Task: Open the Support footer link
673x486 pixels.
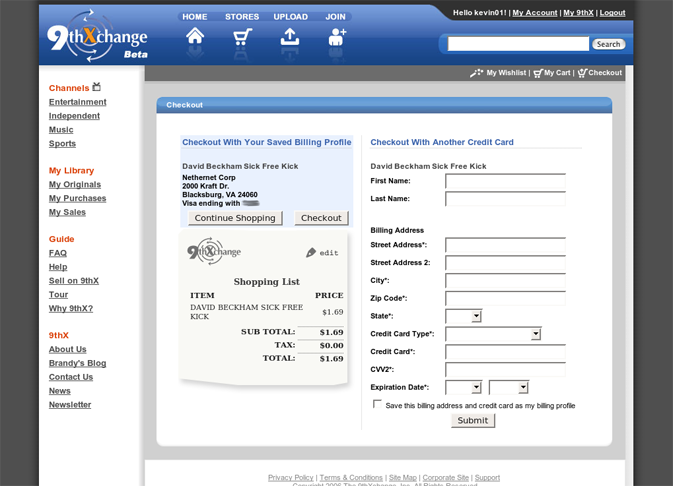Action: click(487, 477)
